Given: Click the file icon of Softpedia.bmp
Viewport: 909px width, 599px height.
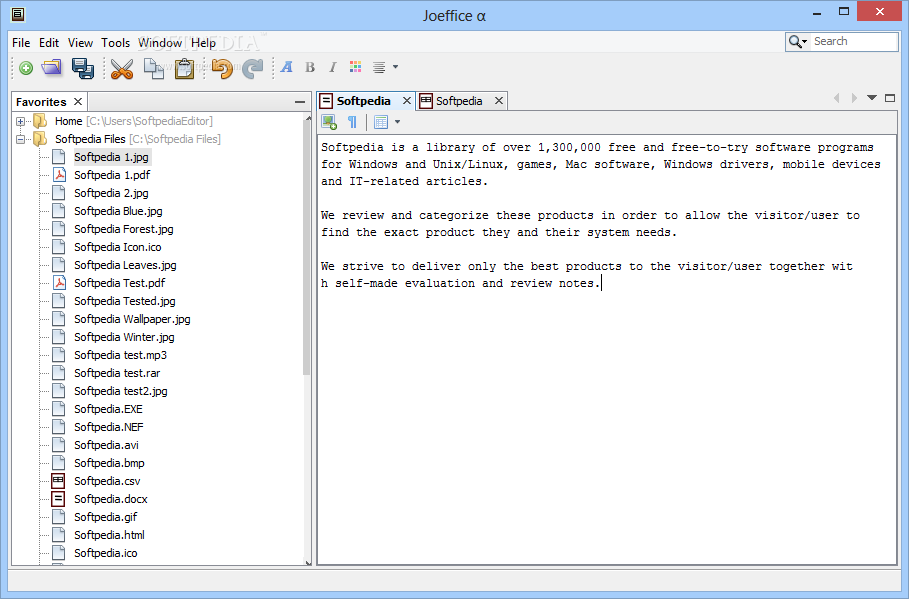Looking at the screenshot, I should 59,463.
